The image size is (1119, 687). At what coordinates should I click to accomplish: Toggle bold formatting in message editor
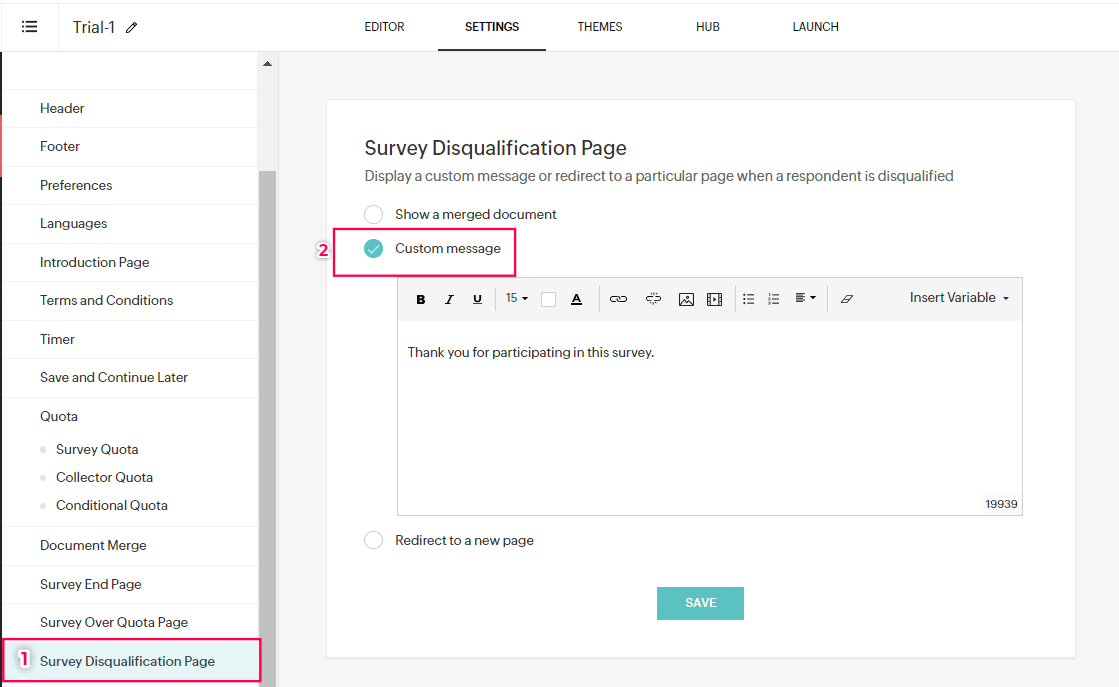pos(421,299)
